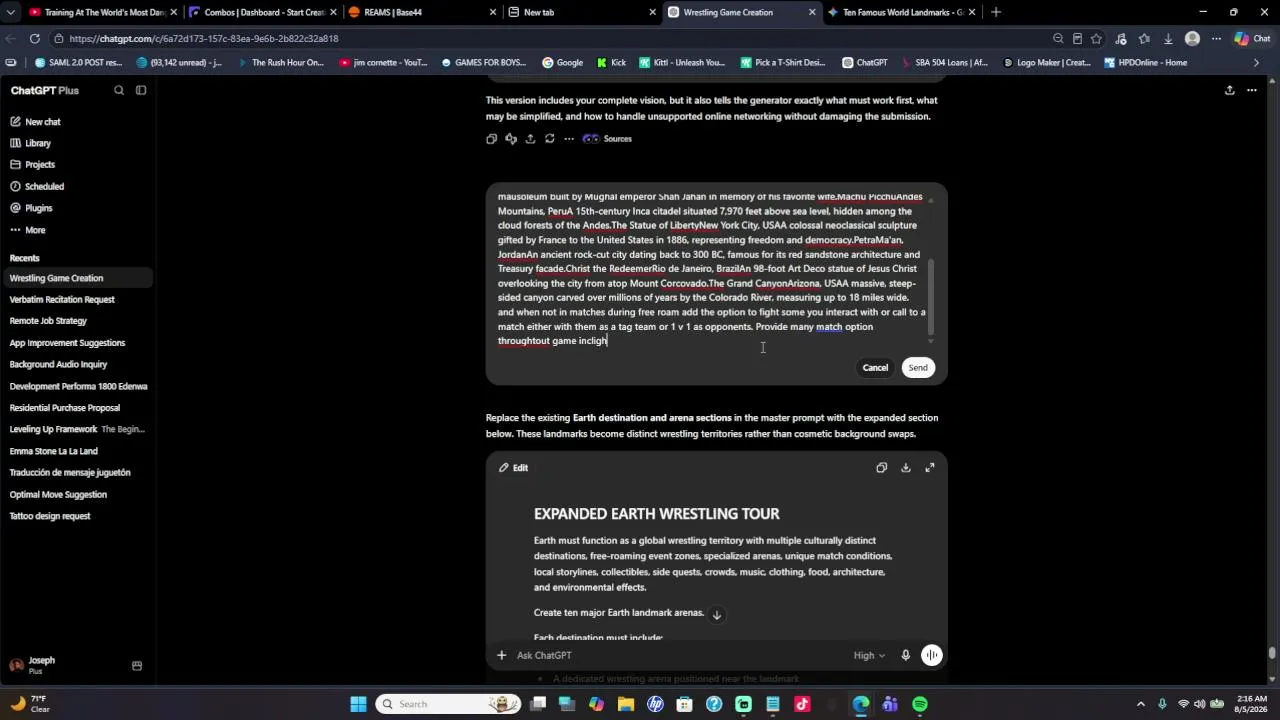Click the share chat icon at top right
Image resolution: width=1280 pixels, height=720 pixels.
(x=1229, y=90)
